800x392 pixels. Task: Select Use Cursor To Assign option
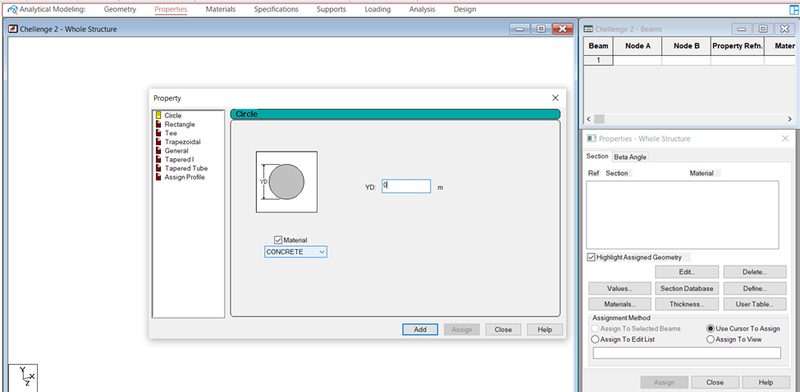710,329
